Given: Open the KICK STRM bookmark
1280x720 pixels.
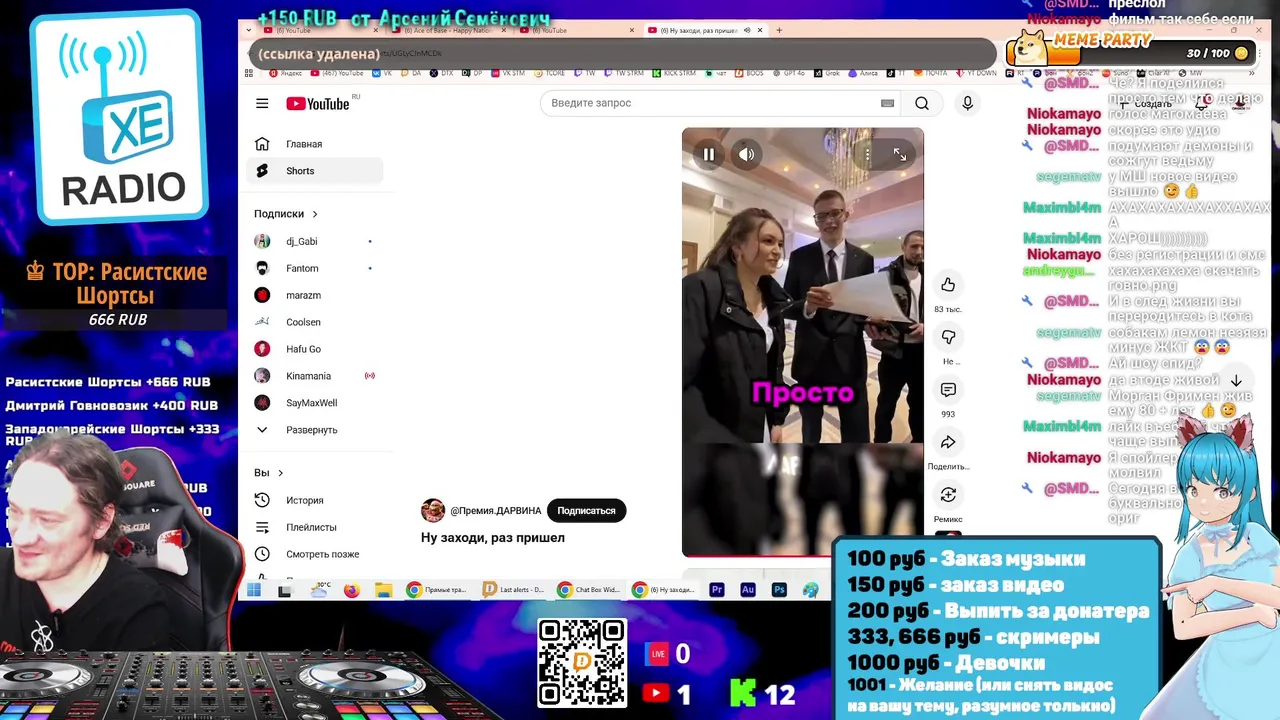Looking at the screenshot, I should click(673, 73).
